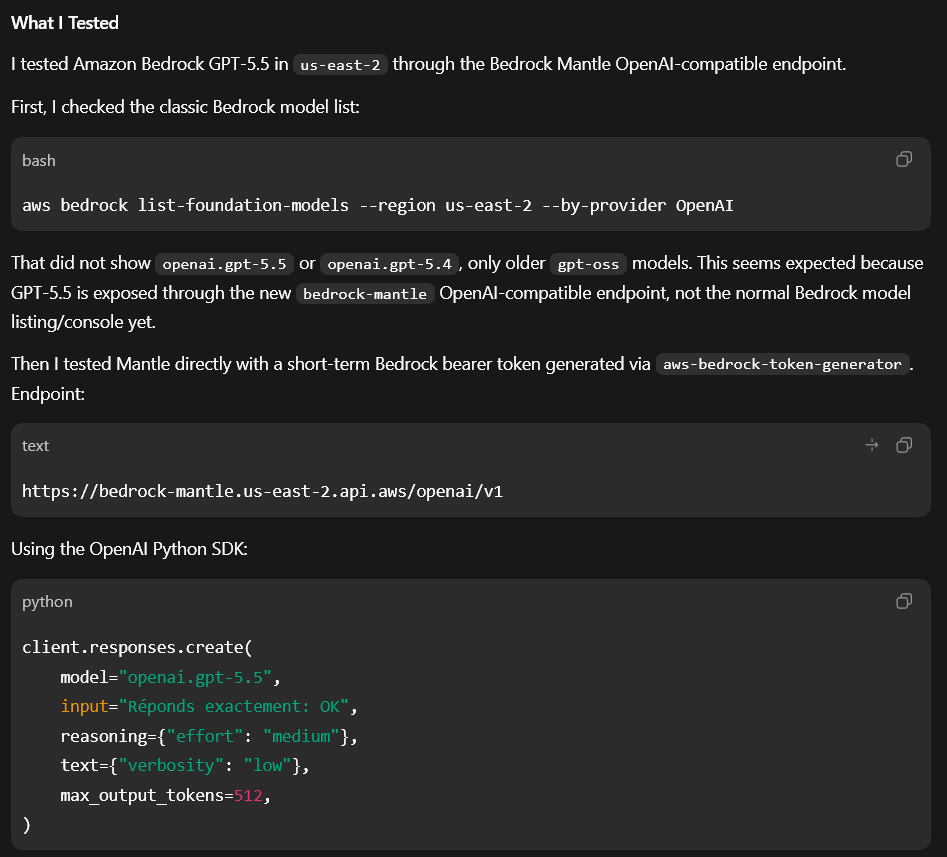Image resolution: width=947 pixels, height=857 pixels.
Task: Click the reasoning effort medium line
Action: tap(209, 736)
